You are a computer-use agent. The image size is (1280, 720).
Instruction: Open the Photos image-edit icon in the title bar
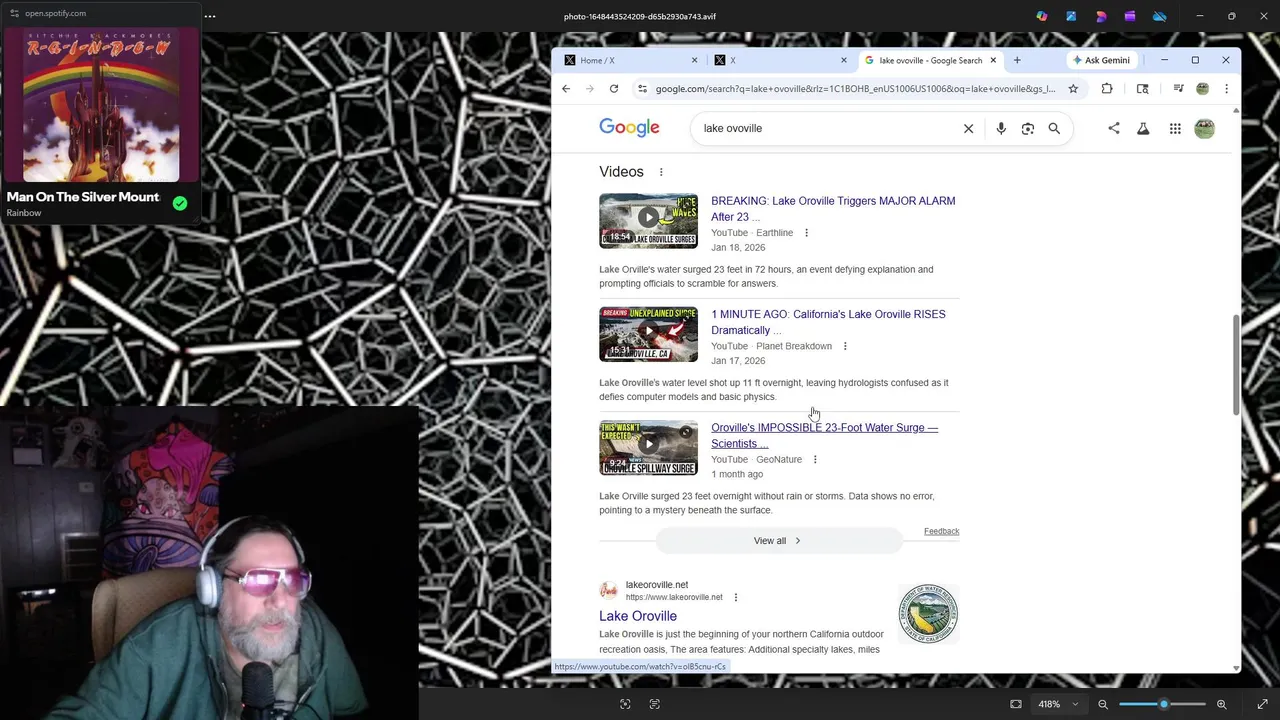point(1071,16)
